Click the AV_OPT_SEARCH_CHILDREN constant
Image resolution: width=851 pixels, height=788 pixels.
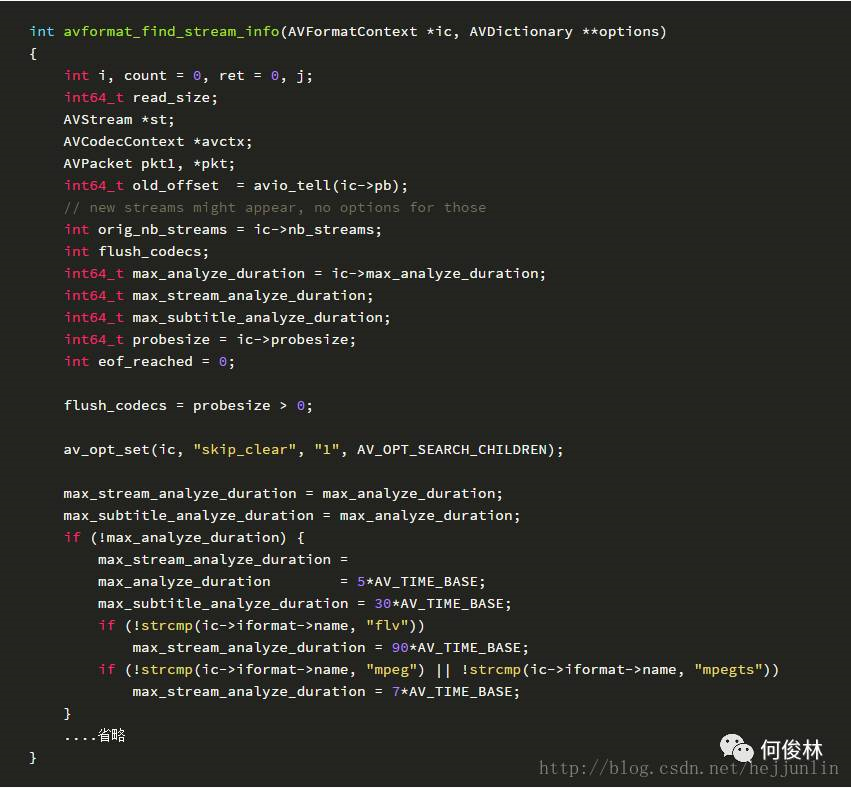[452, 449]
